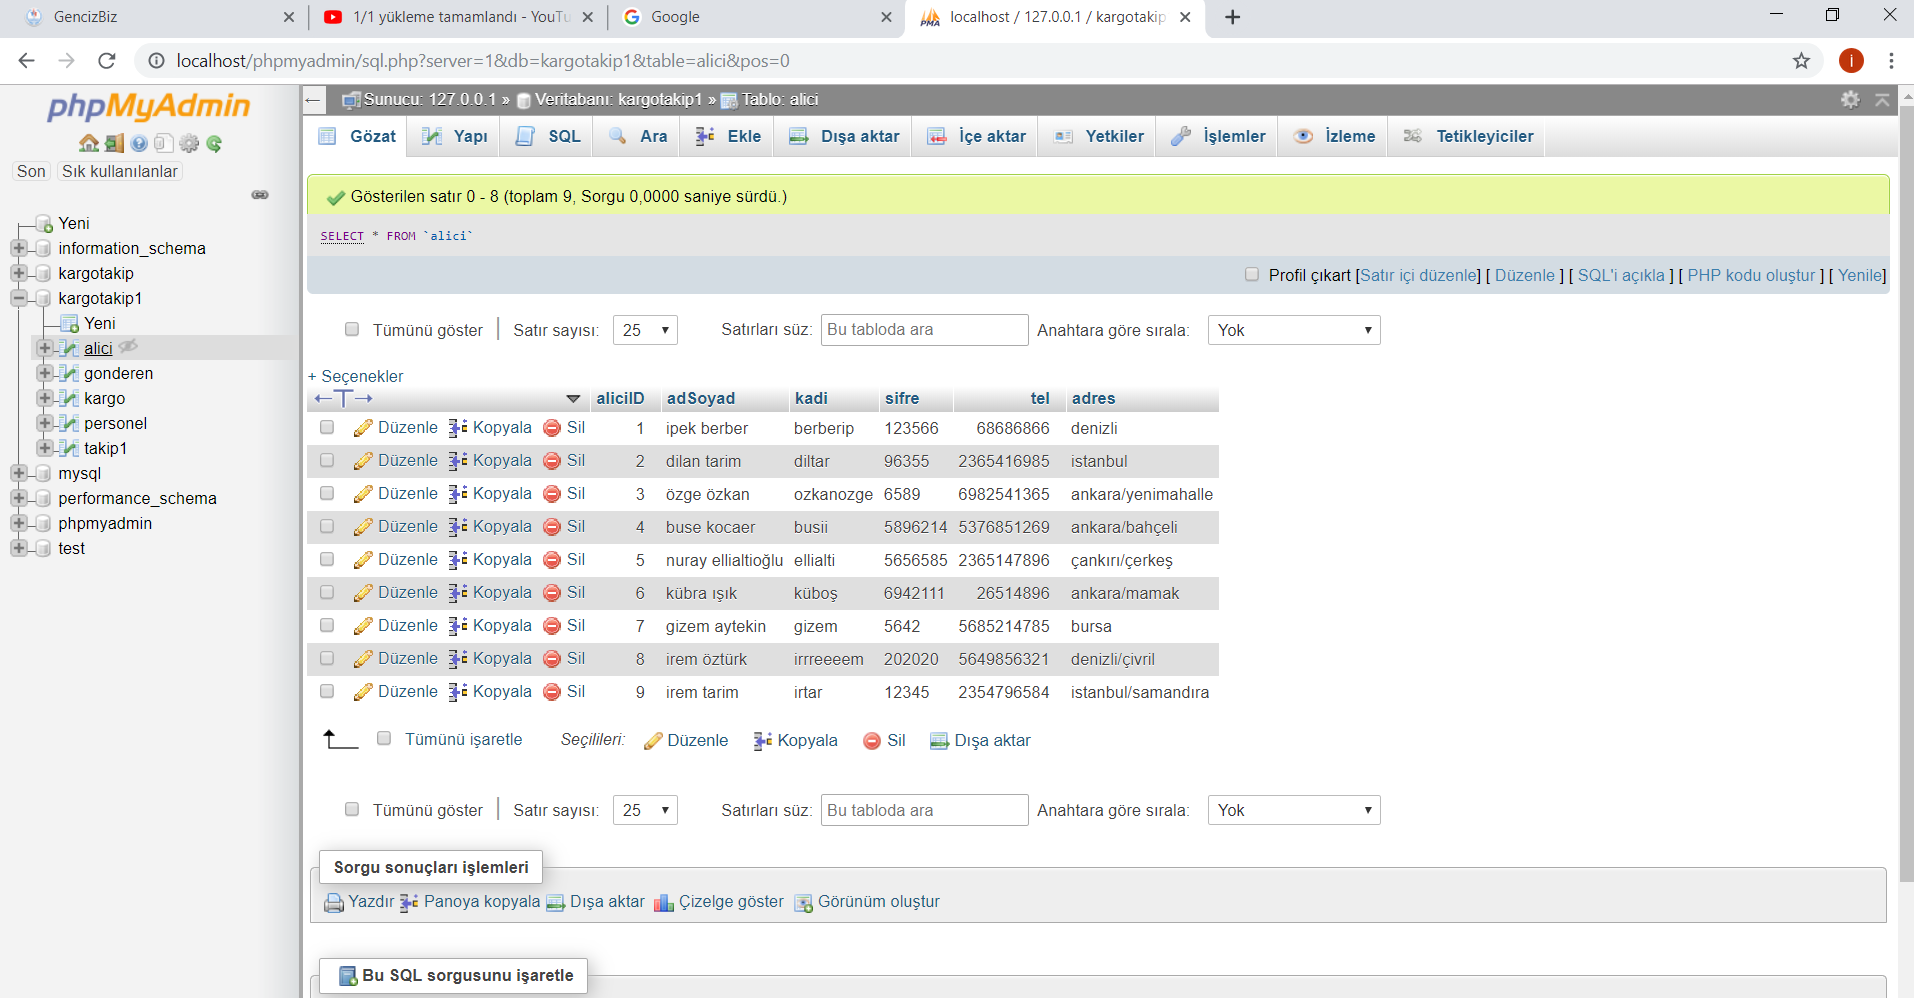Click the pencil edit icon for ipek berber
This screenshot has height=998, width=1914.
coord(362,428)
